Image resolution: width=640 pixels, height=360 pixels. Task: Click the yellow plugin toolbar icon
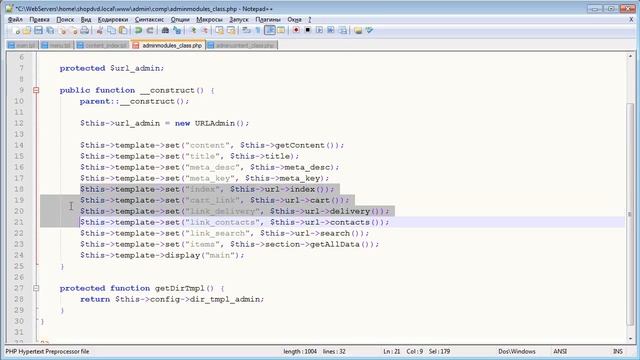click(x=358, y=31)
